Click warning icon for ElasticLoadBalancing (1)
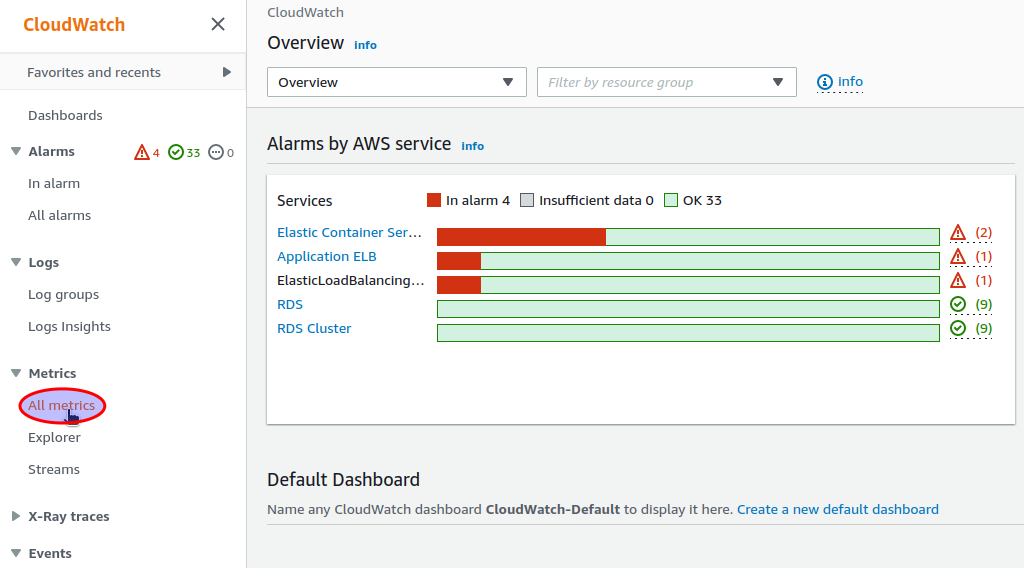The height and width of the screenshot is (568, 1024). pos(958,281)
